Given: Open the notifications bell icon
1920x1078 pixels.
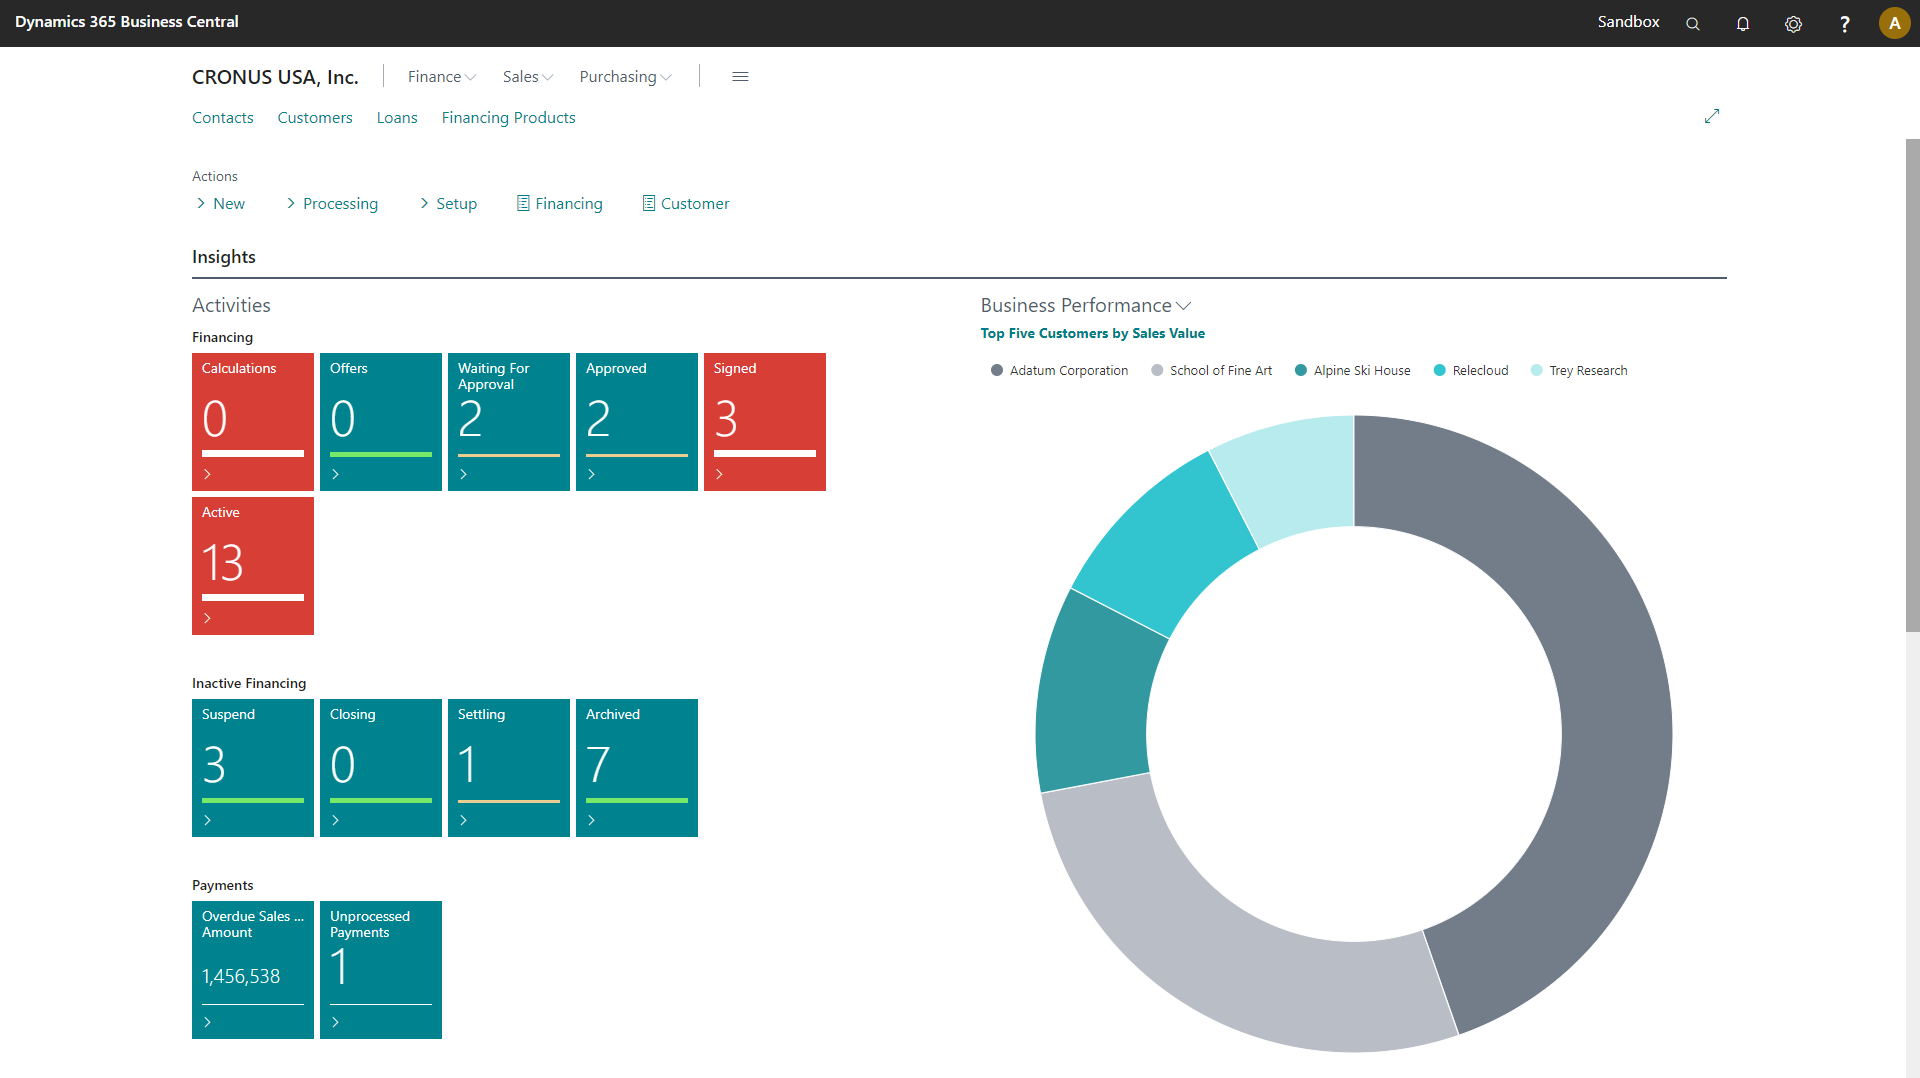Looking at the screenshot, I should [1743, 23].
